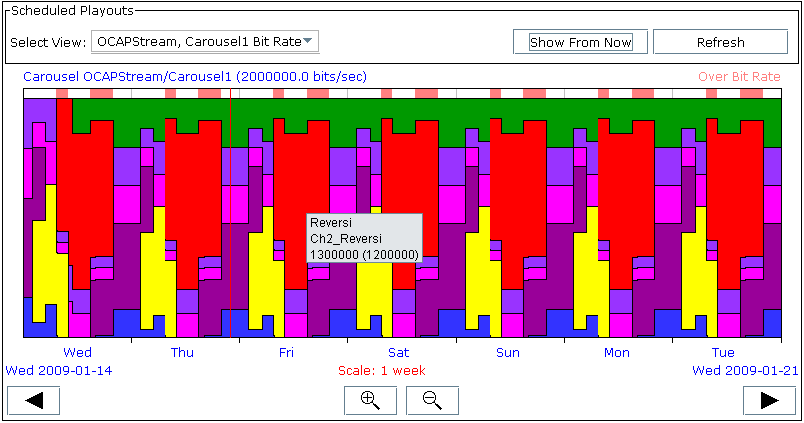Click the Reversi Ch2_Reversi tooltip box
The width and height of the screenshot is (804, 423).
click(x=365, y=238)
